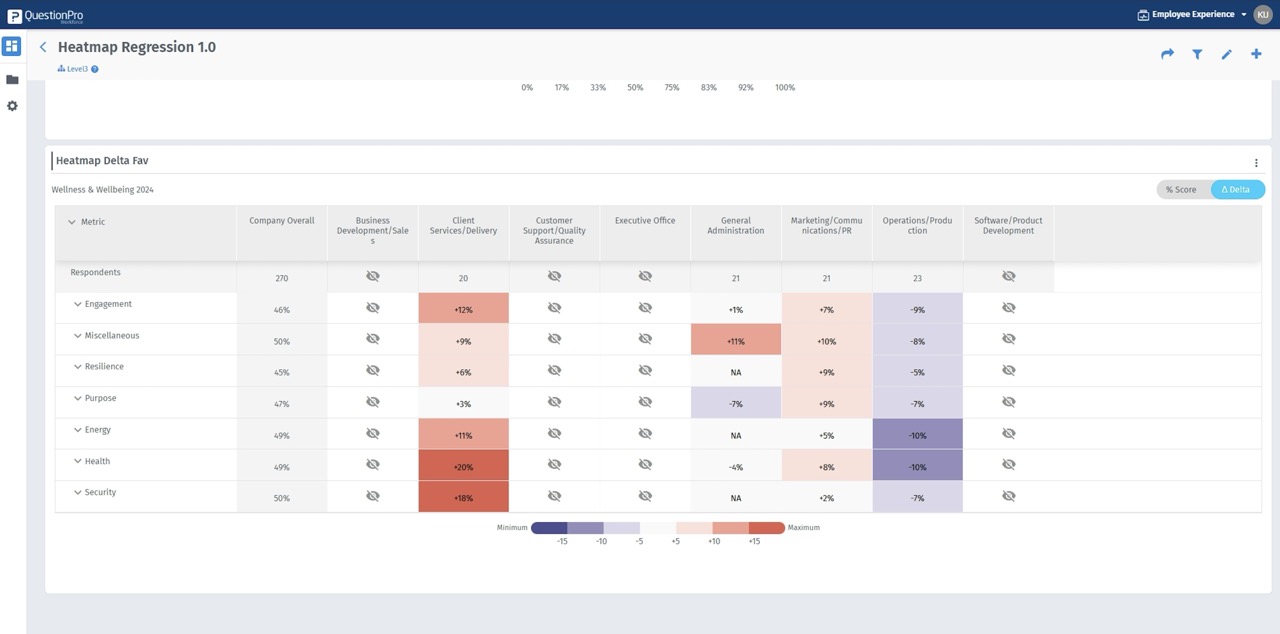Expand the Engagement metric row
The width and height of the screenshot is (1280, 634).
click(x=77, y=304)
